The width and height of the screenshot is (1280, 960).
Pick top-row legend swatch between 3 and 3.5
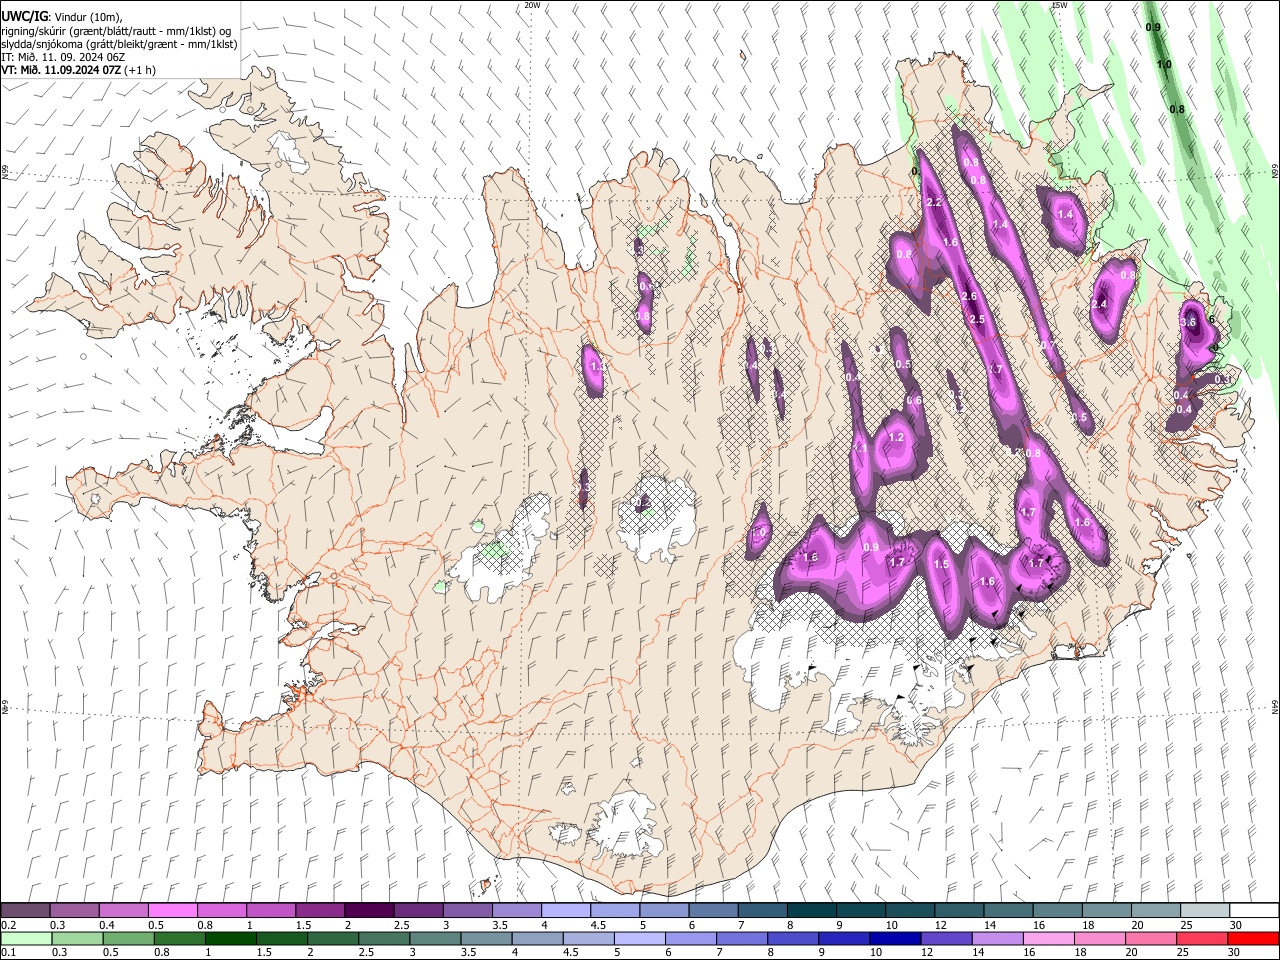point(467,911)
